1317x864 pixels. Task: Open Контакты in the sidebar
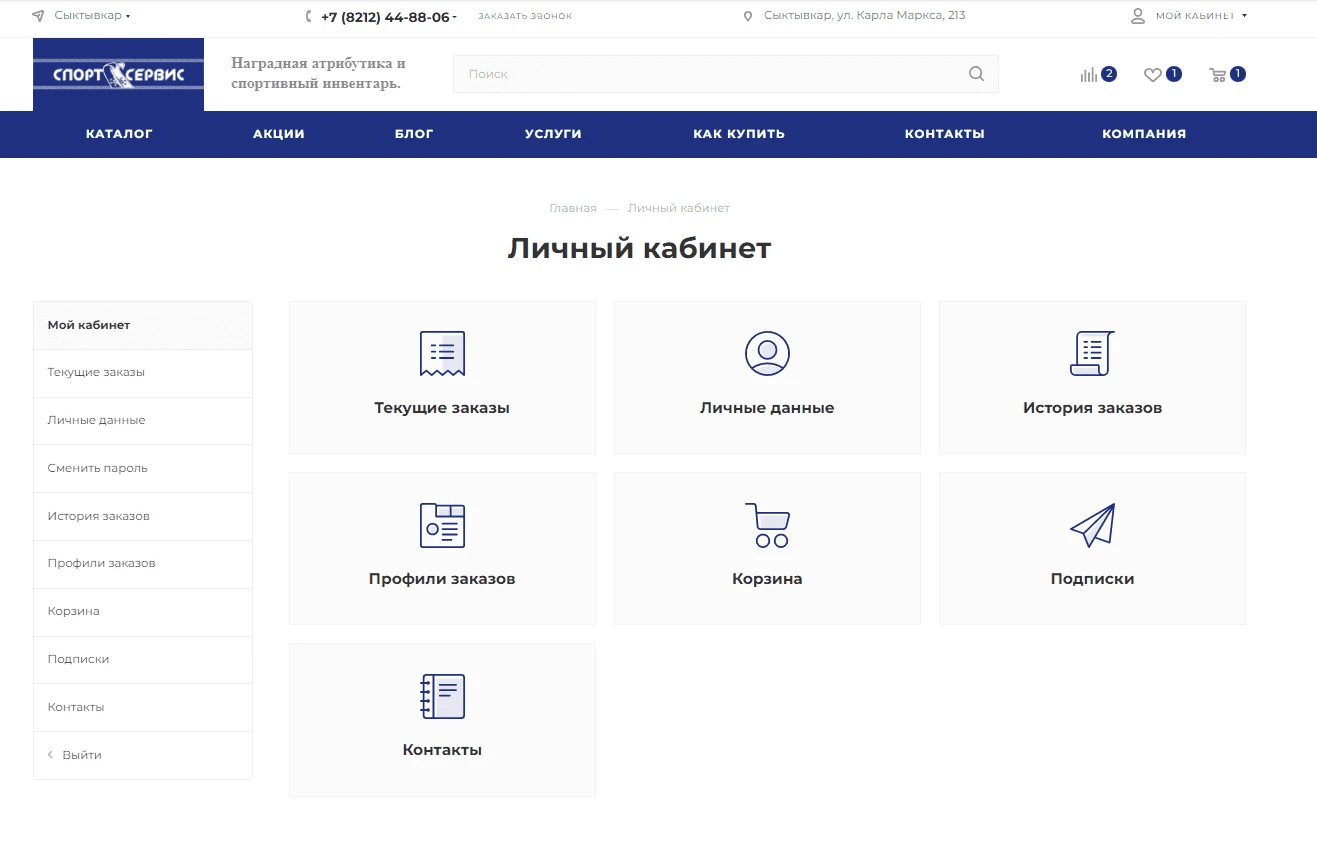(143, 707)
